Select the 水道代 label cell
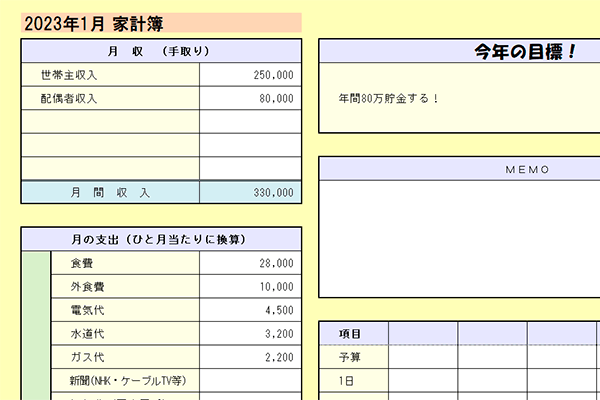 point(125,334)
